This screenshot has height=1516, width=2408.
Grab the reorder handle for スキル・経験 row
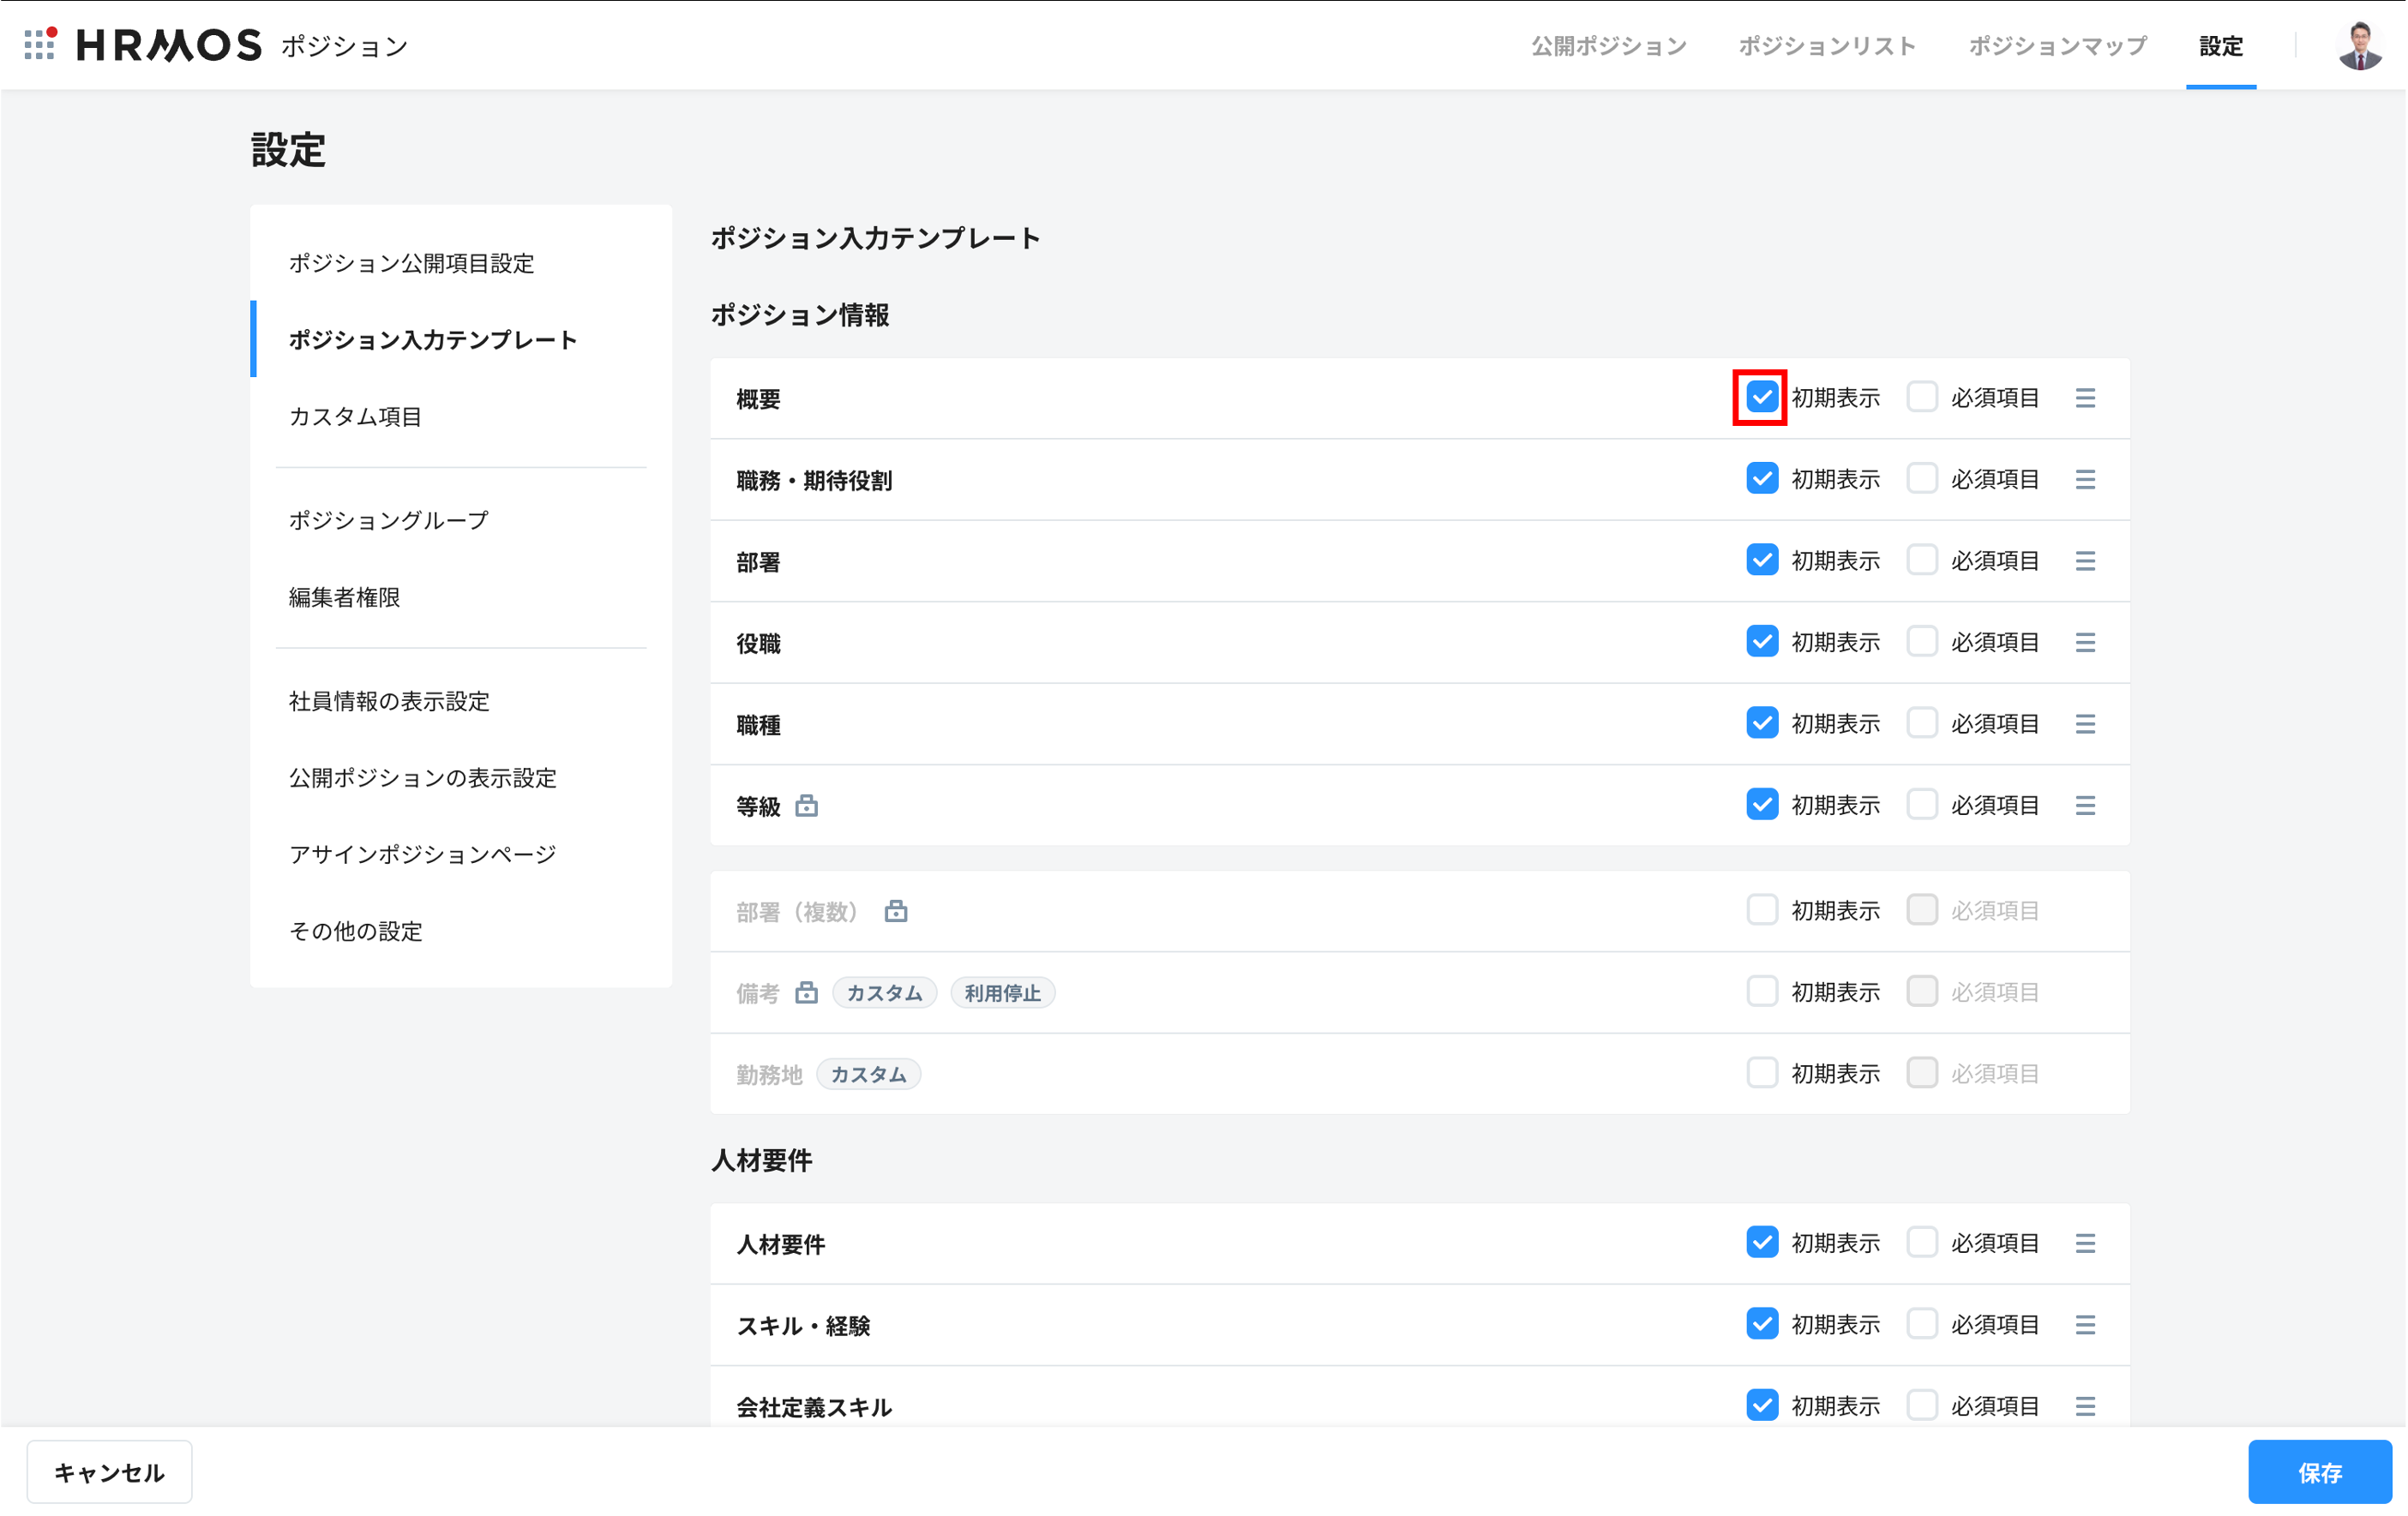(x=2085, y=1325)
